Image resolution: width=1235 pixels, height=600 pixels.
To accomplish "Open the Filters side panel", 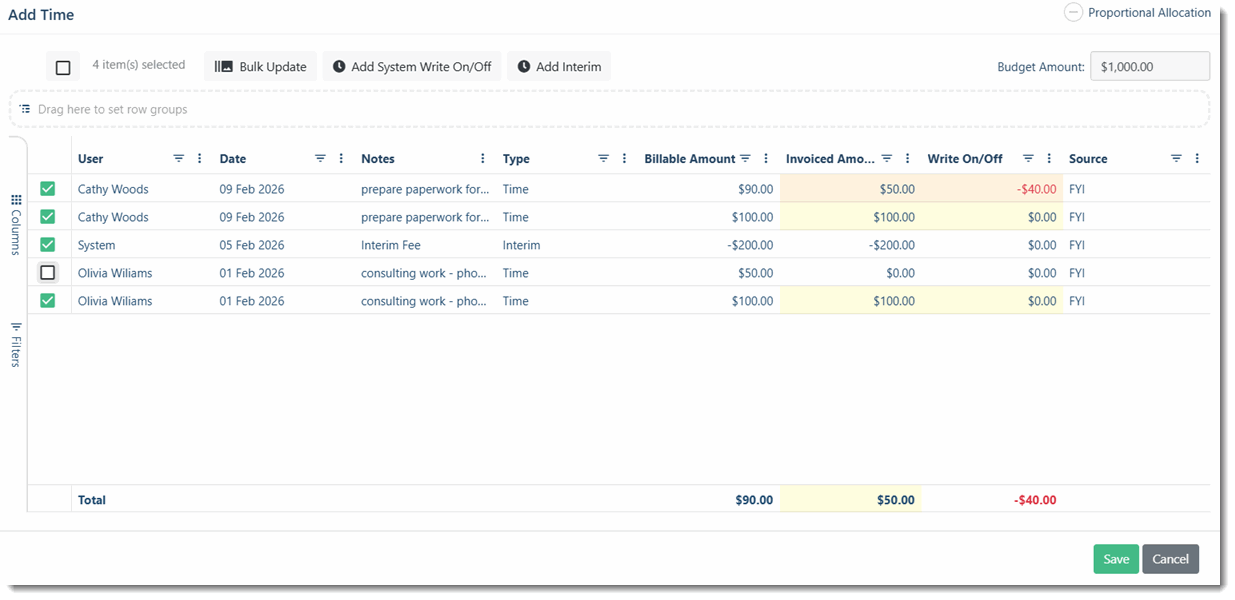I will coord(16,345).
